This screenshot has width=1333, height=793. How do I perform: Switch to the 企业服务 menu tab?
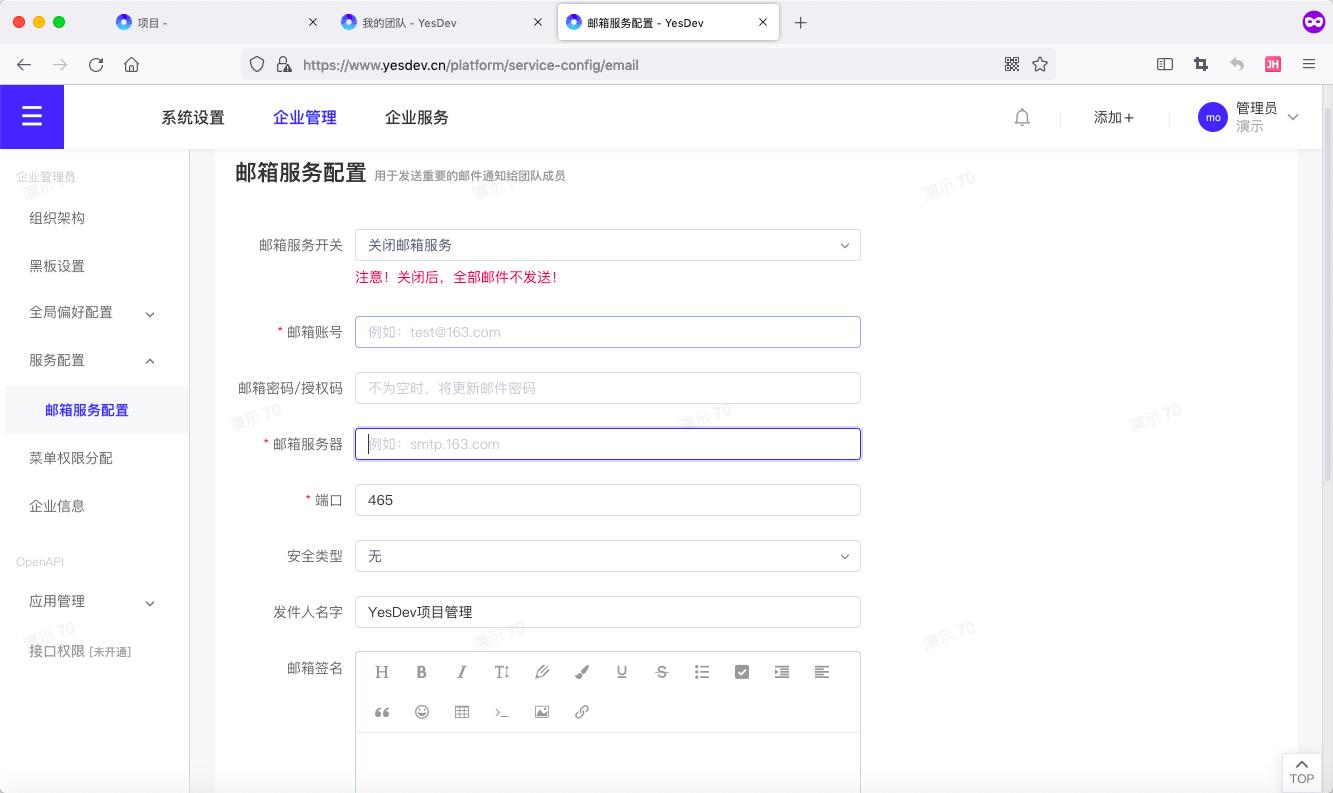pos(416,117)
